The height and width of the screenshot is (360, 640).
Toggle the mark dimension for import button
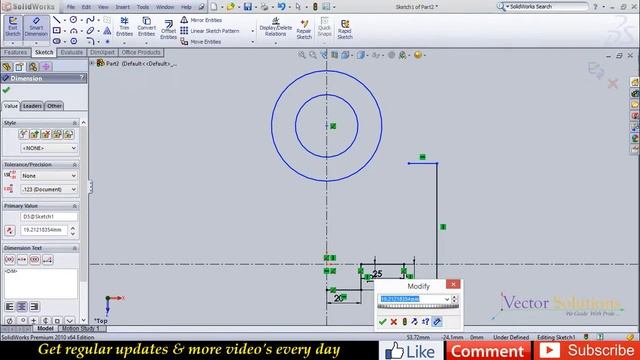tap(437, 322)
